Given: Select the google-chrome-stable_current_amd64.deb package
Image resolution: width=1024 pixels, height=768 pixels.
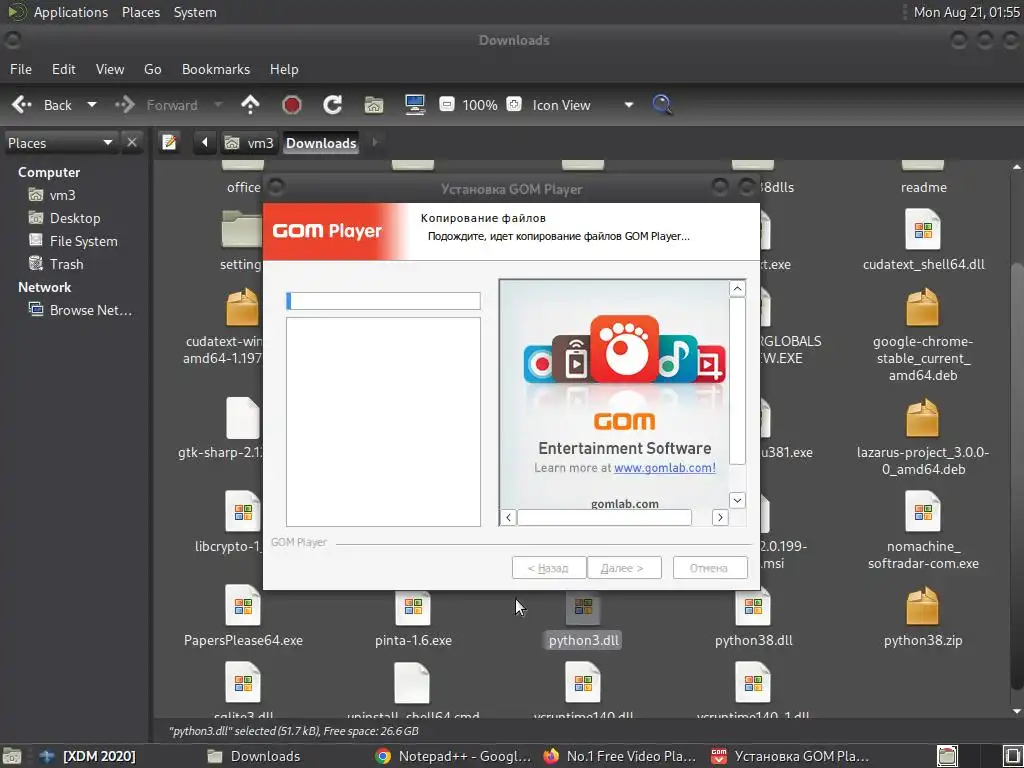Looking at the screenshot, I should click(923, 308).
